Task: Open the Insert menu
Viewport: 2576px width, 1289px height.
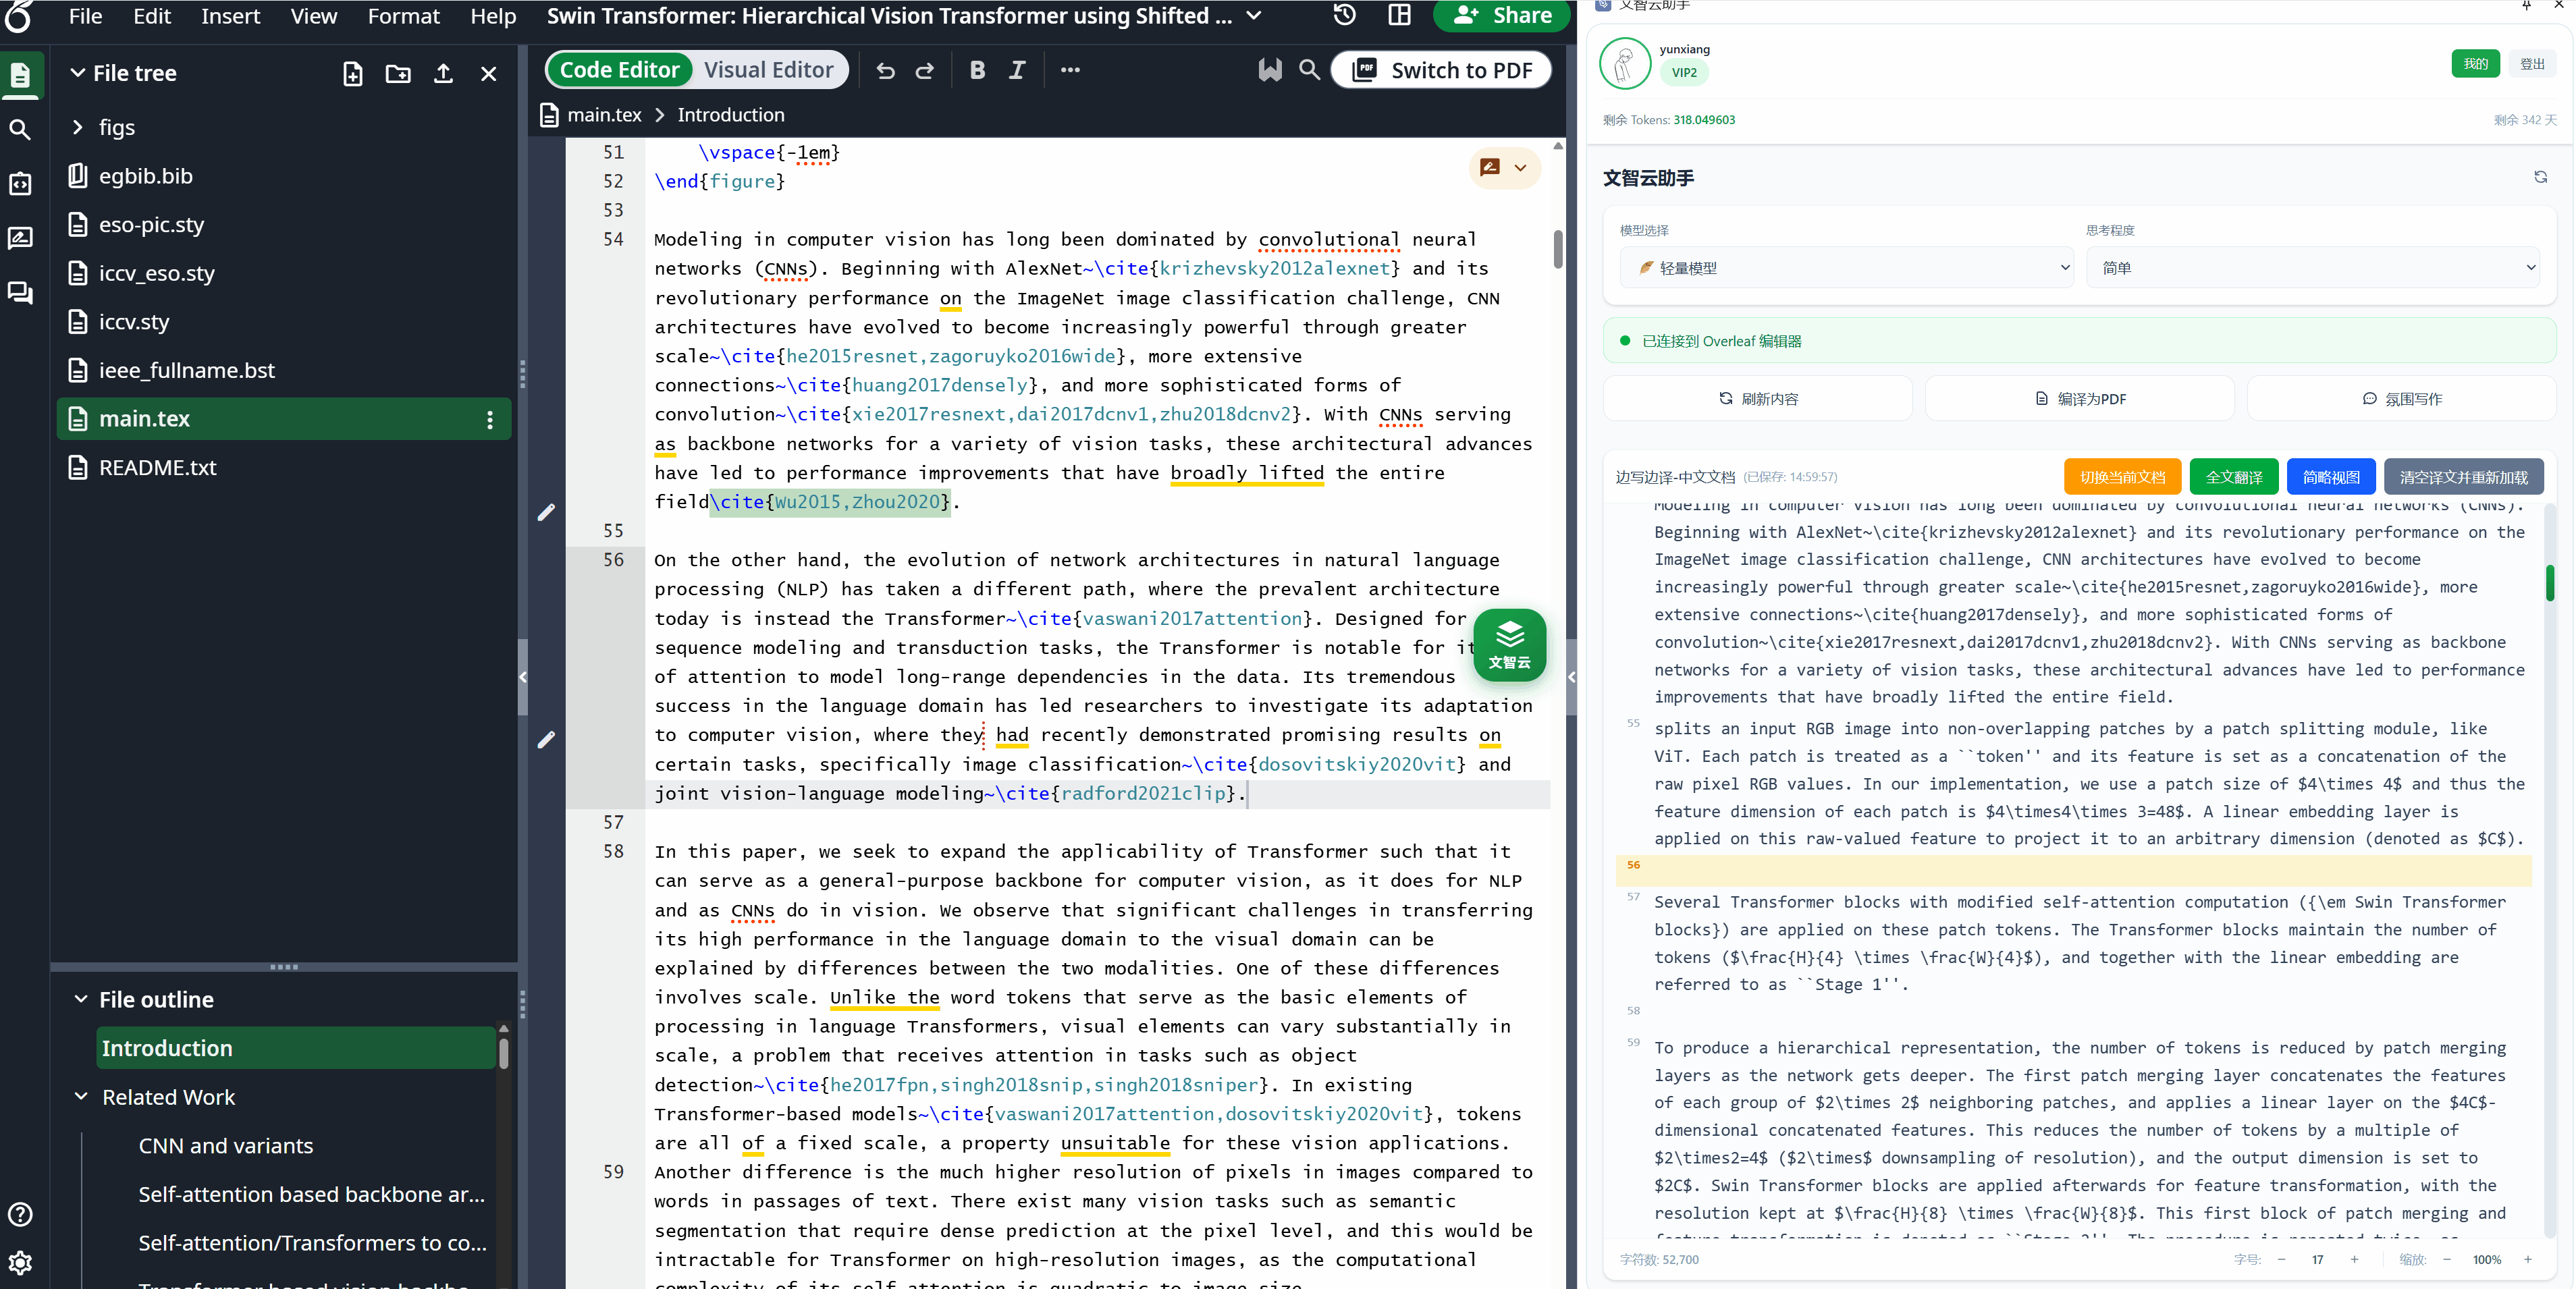Action: pyautogui.click(x=230, y=16)
